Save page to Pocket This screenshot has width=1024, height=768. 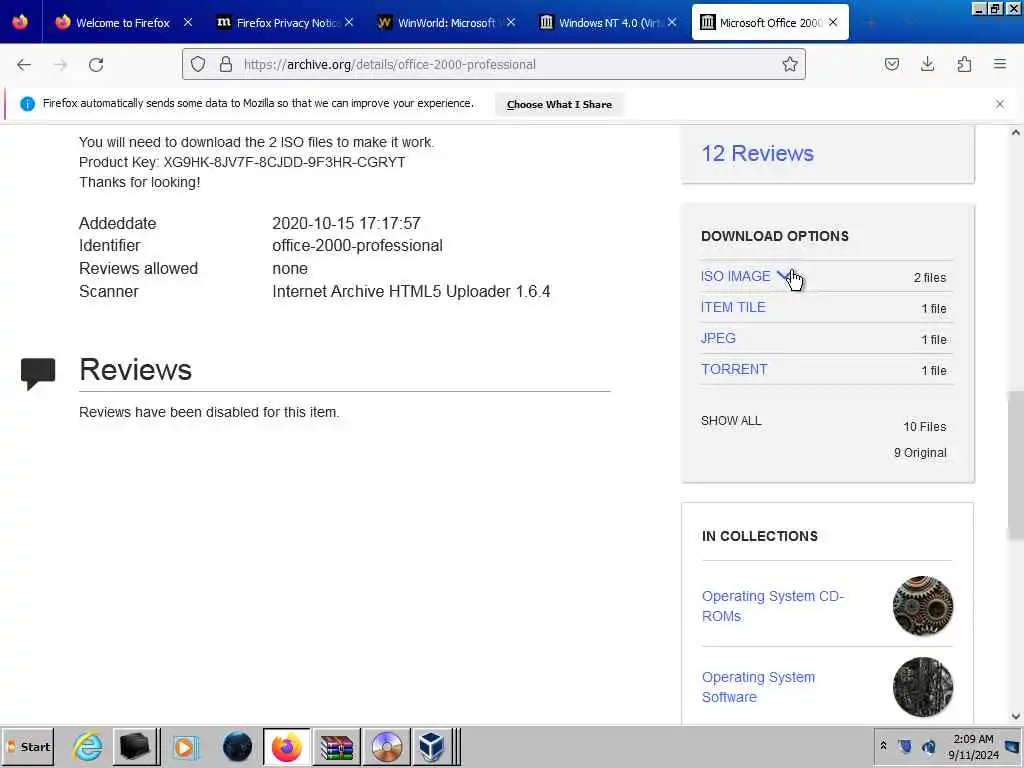point(891,64)
